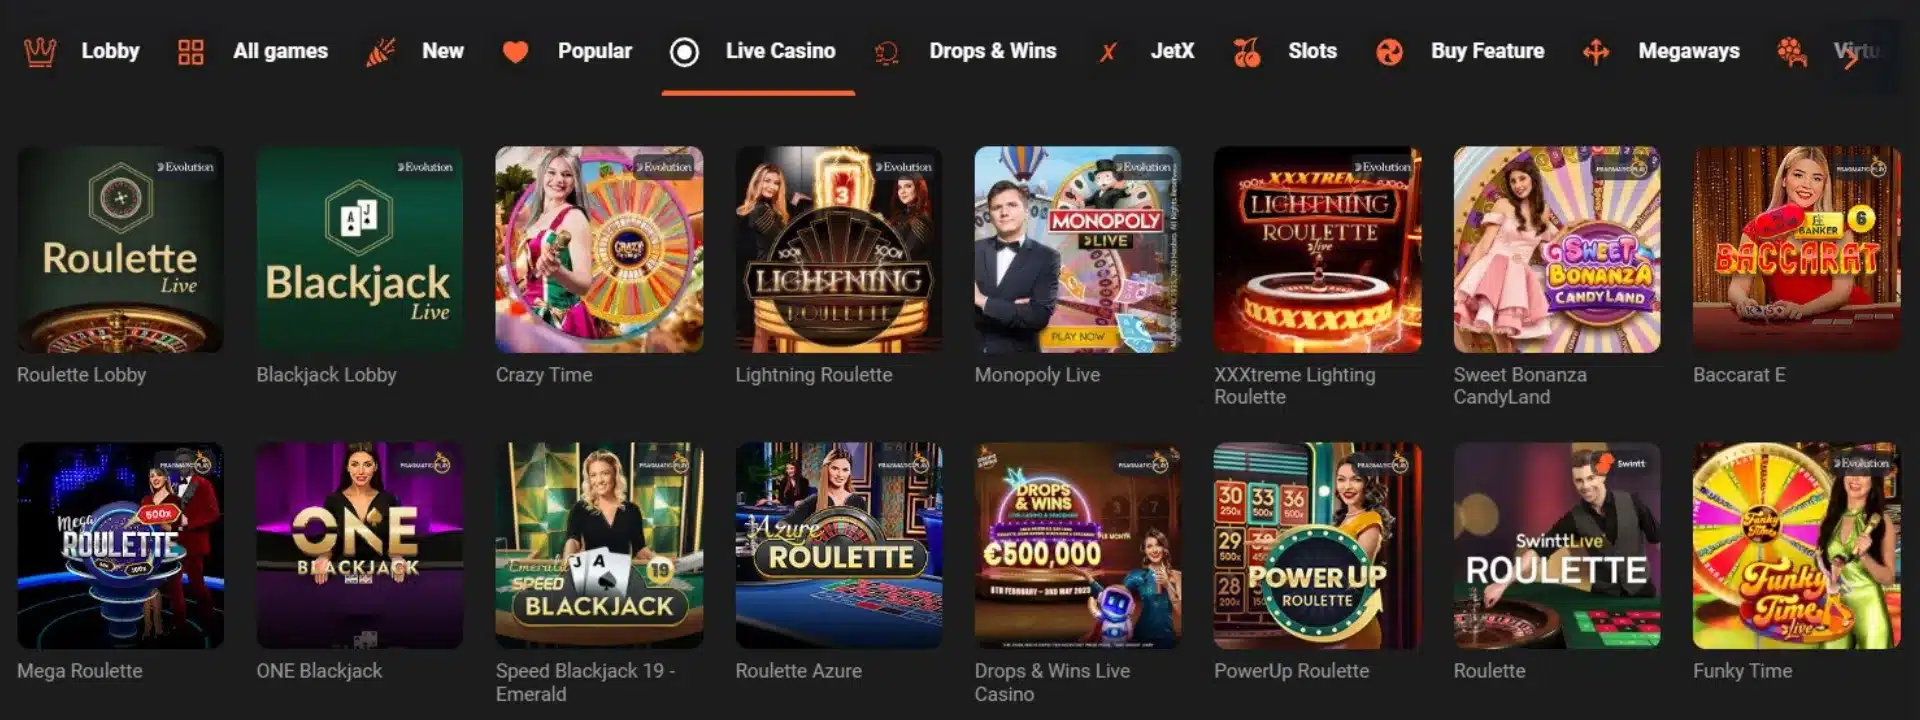Open PowerUp Roulette game thumbnail
The height and width of the screenshot is (720, 1920).
coord(1317,546)
